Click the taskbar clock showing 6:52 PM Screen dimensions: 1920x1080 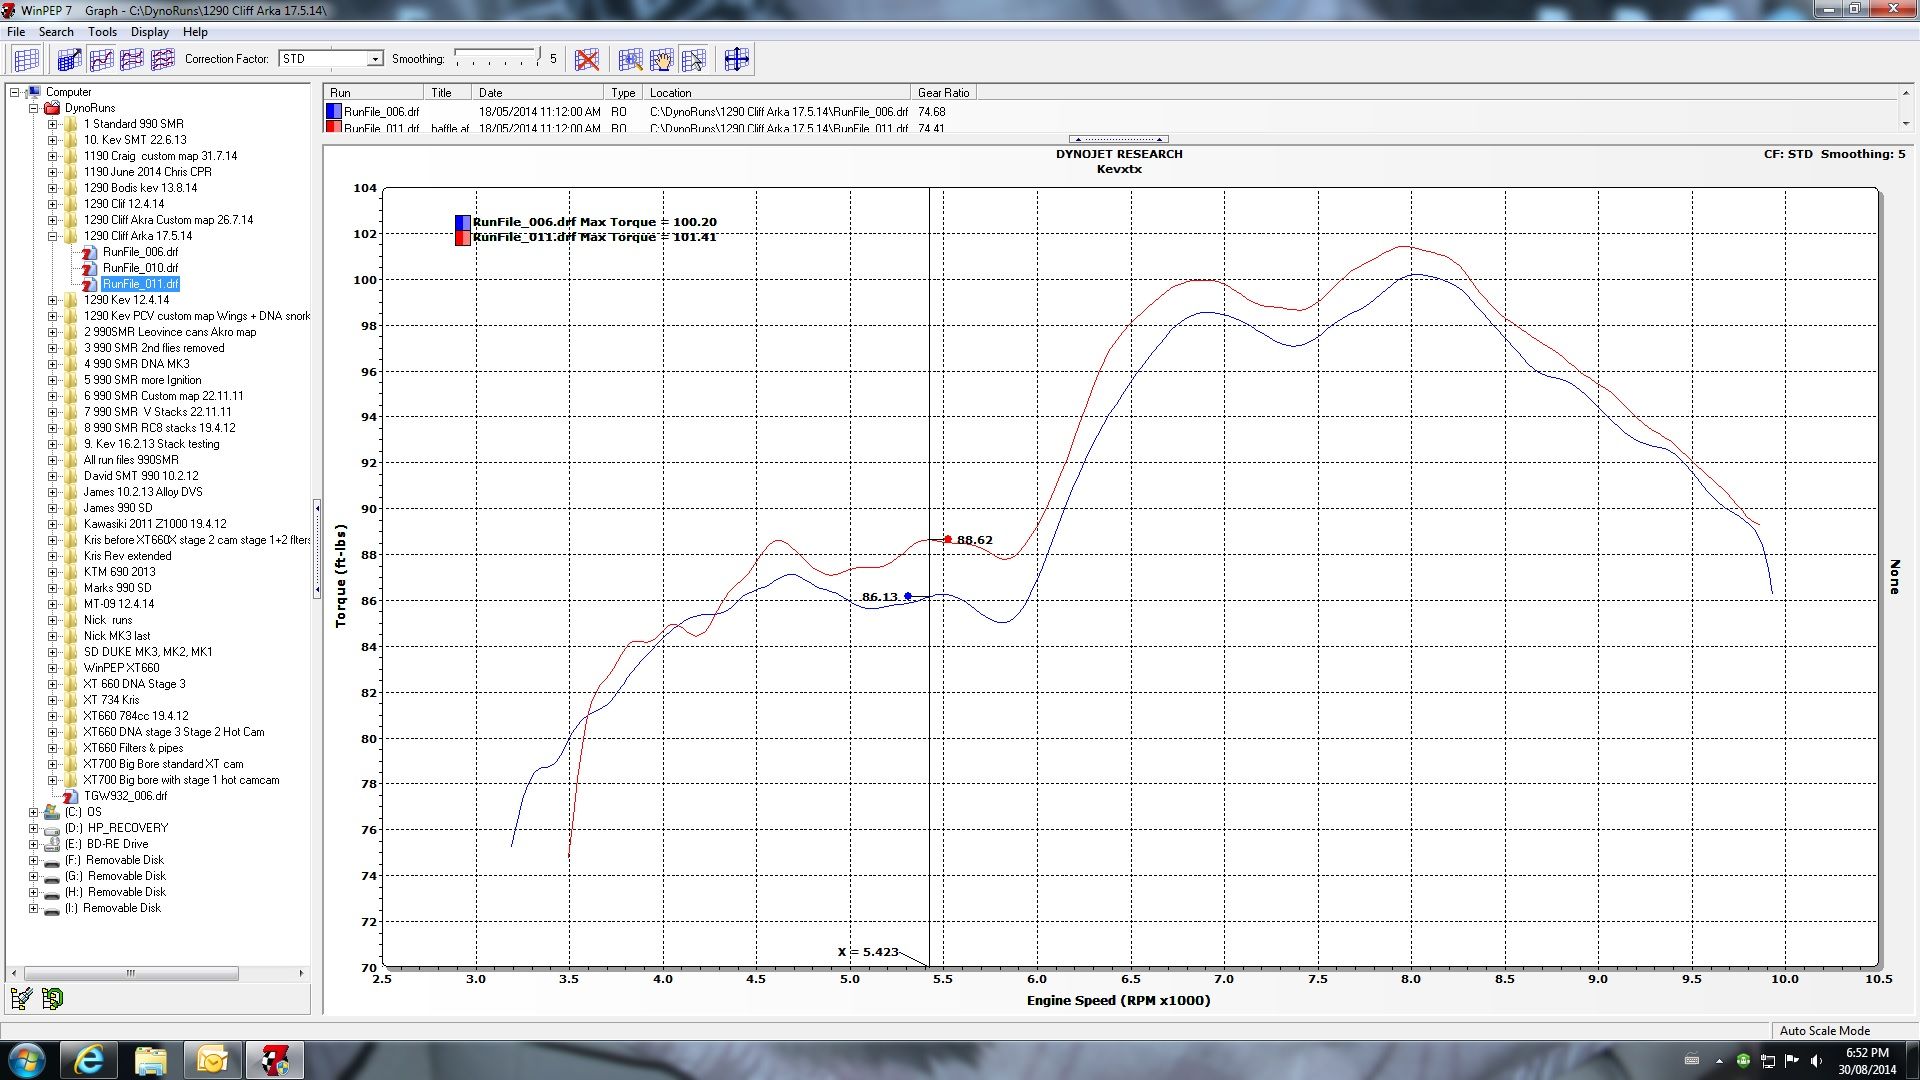click(x=1866, y=1060)
